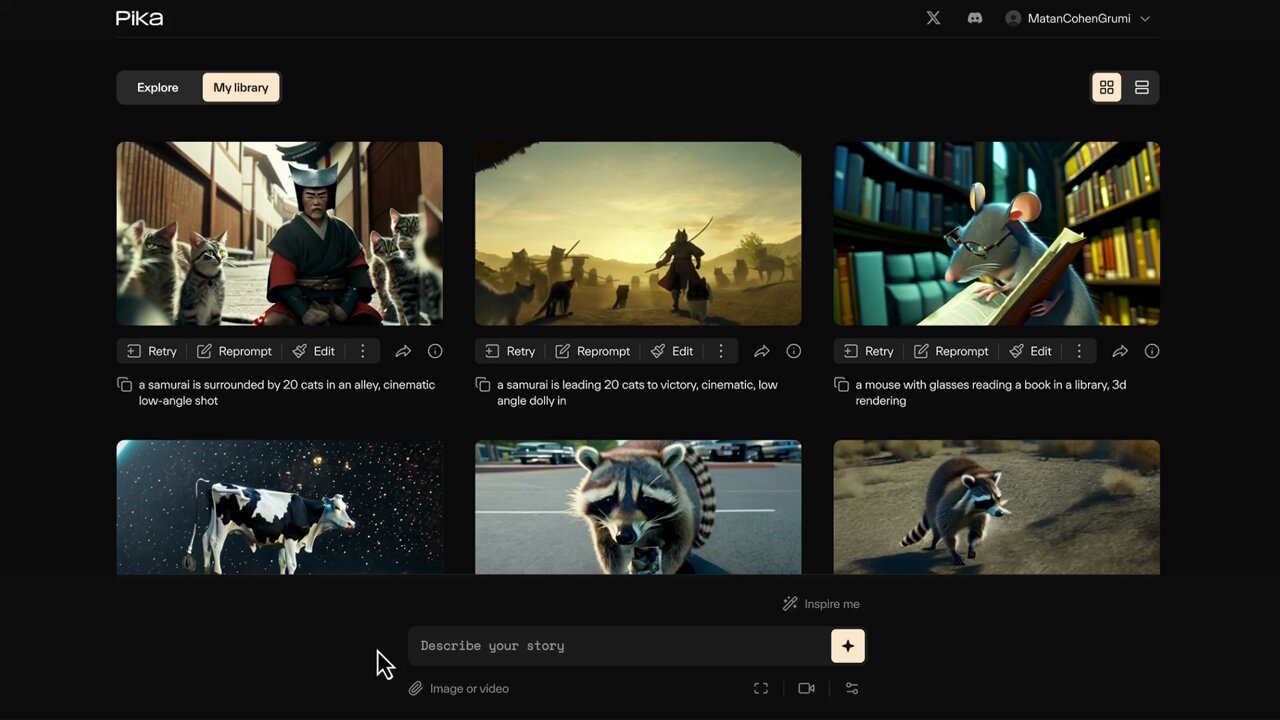1280x720 pixels.
Task: Retry the samurai in alley video
Action: tap(152, 351)
